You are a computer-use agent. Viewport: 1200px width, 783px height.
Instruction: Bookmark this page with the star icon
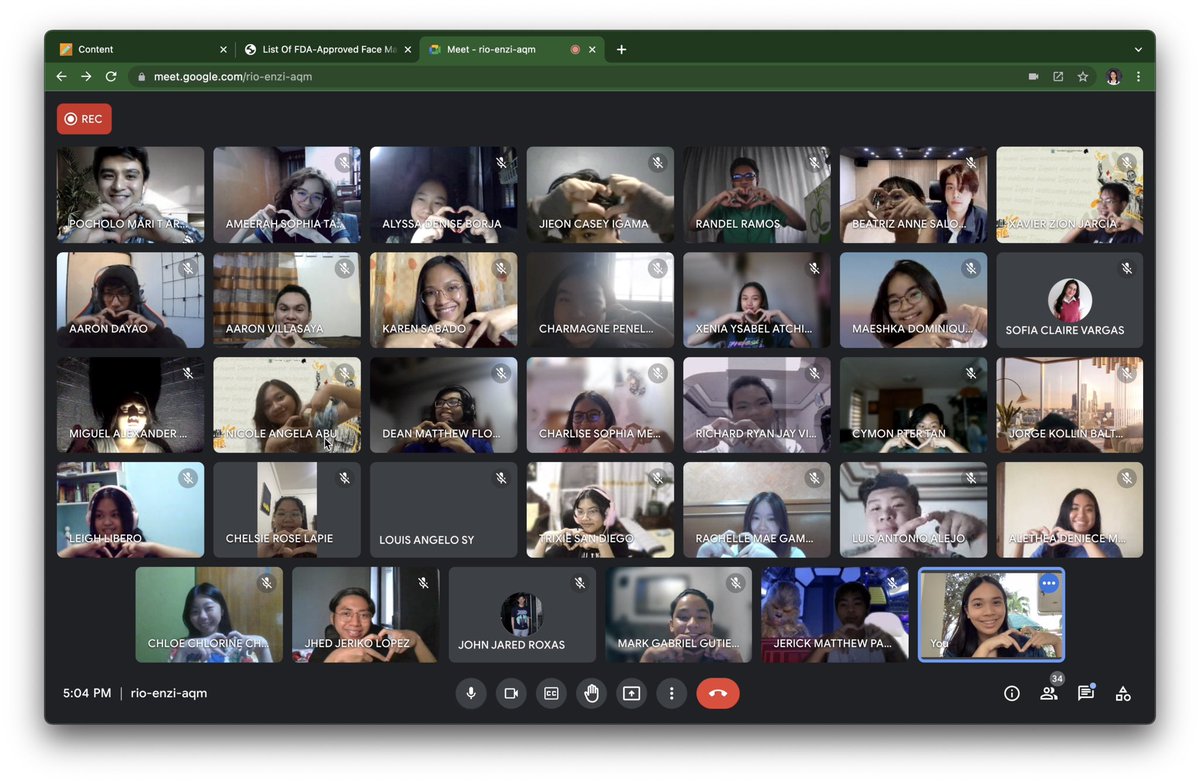tap(1083, 76)
